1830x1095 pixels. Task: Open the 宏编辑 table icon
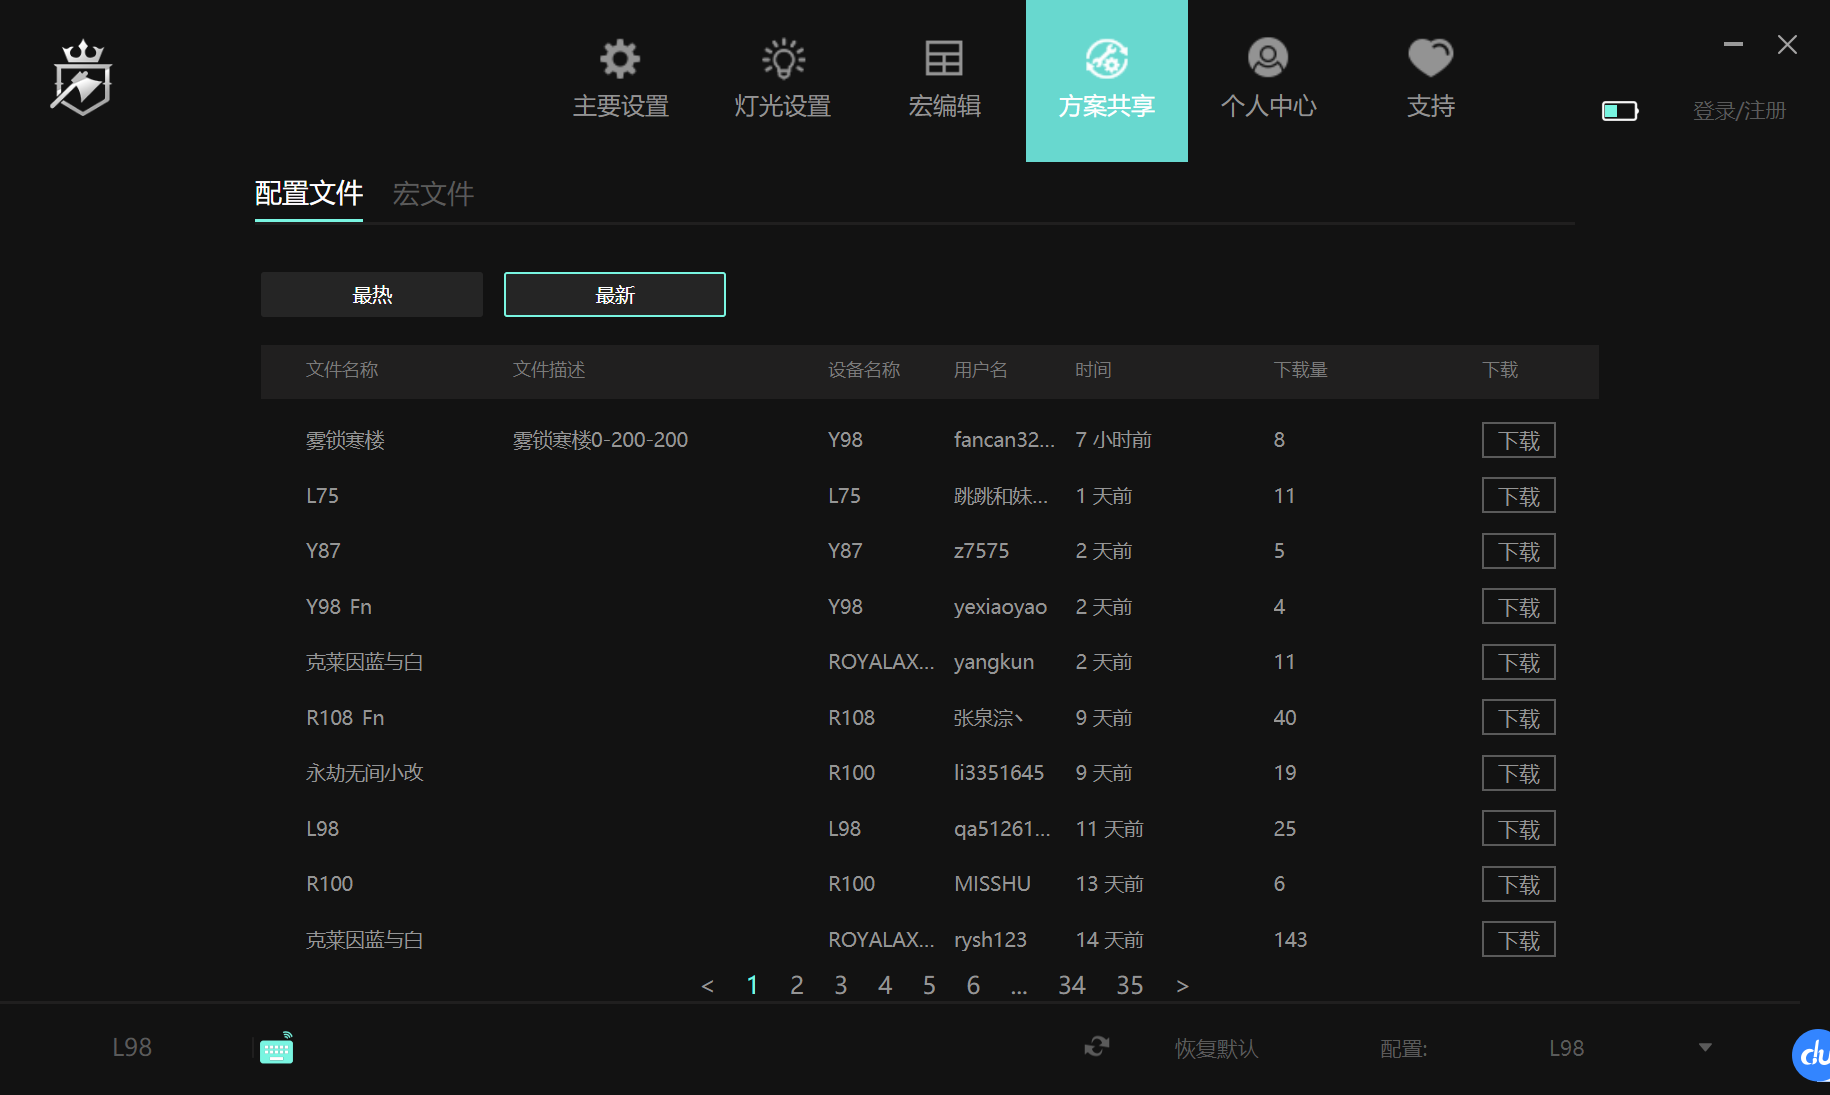944,59
